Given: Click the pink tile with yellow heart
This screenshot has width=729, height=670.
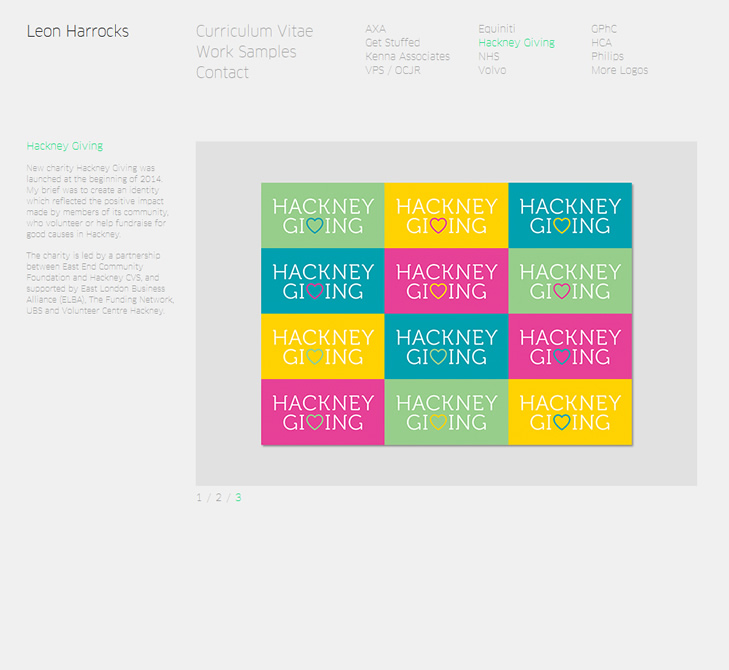Looking at the screenshot, I should (x=446, y=281).
